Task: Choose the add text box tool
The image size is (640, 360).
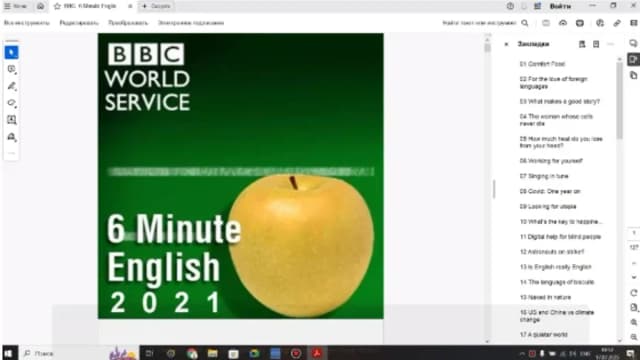Action: point(11,120)
